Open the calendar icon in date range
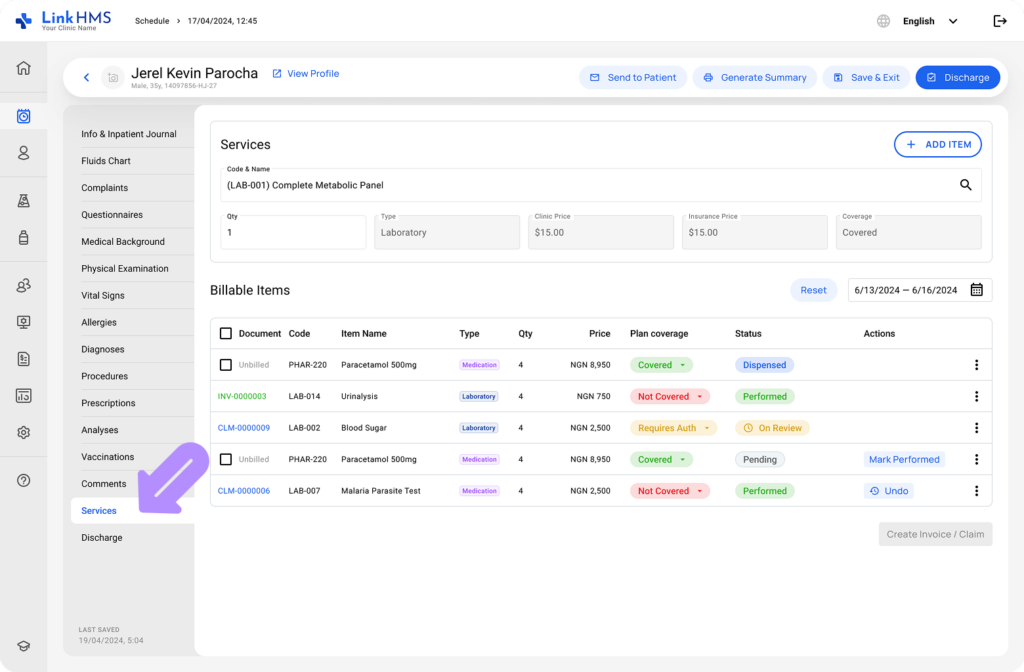Viewport: 1024px width, 672px height. [x=976, y=290]
